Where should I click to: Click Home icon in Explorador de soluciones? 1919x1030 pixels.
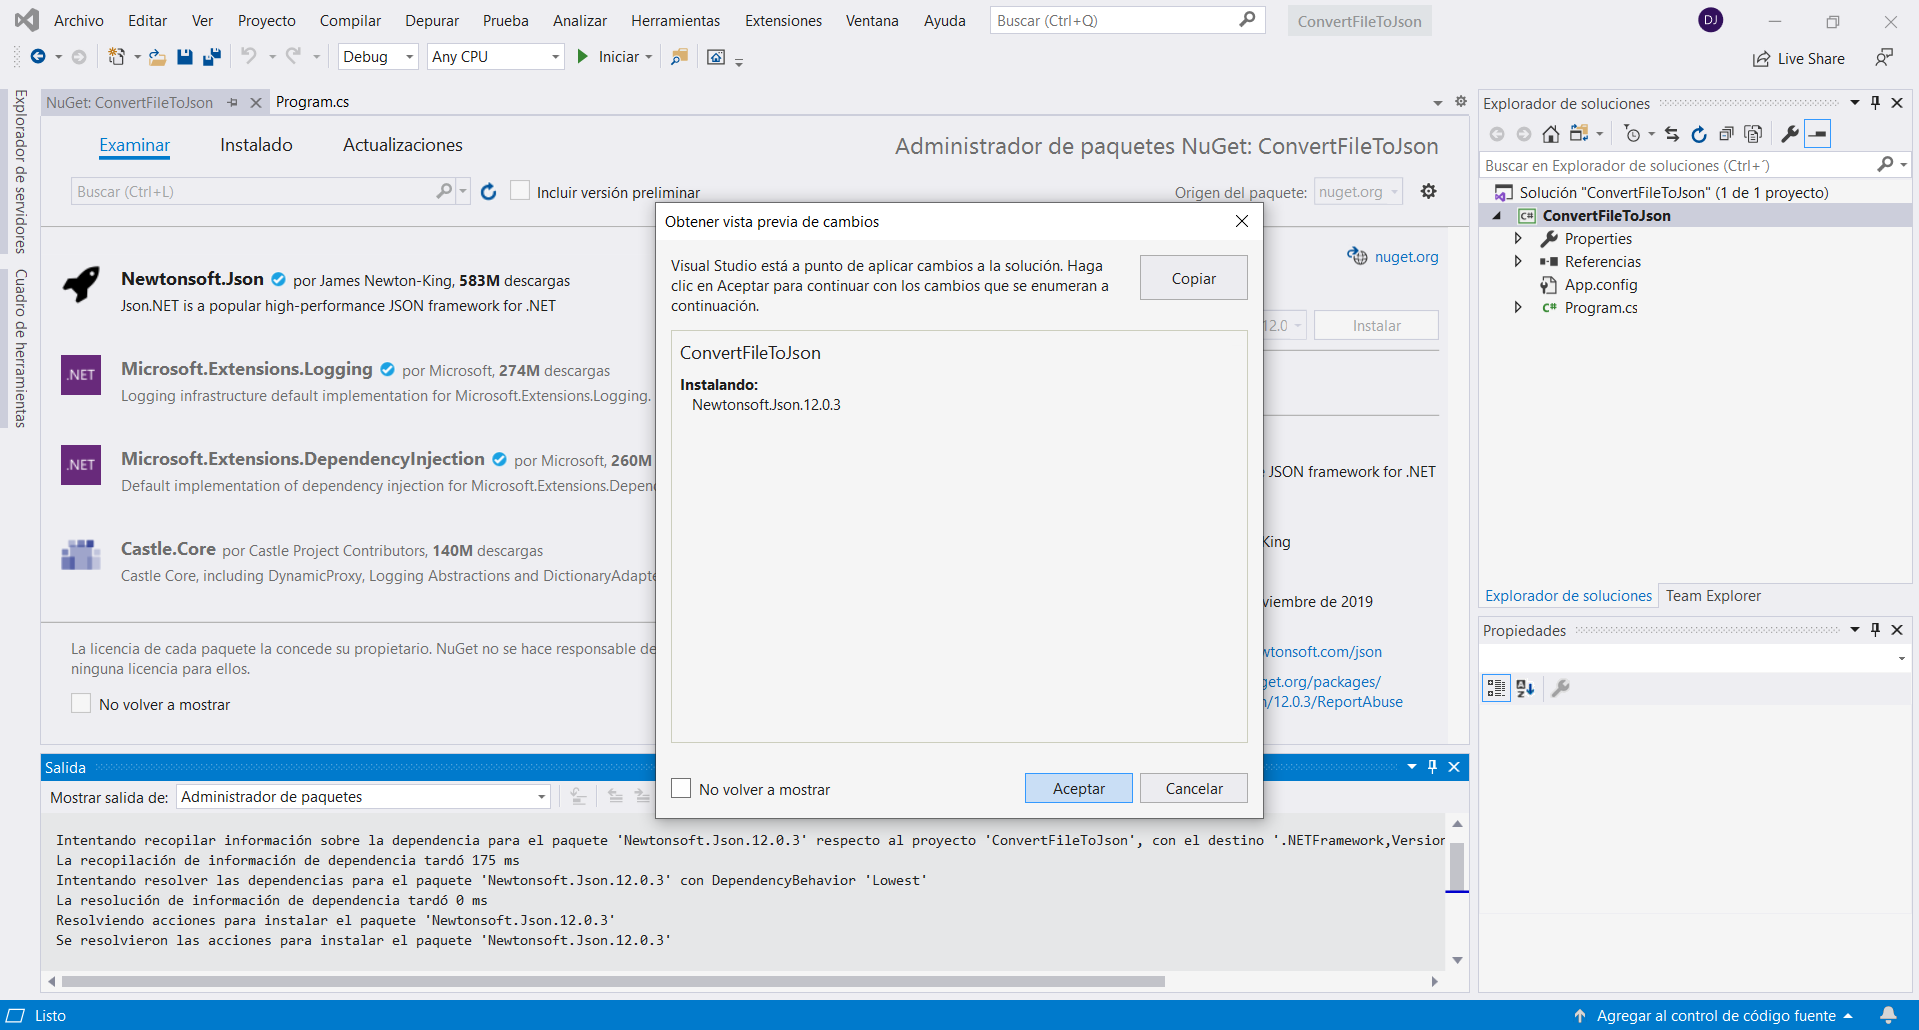pos(1550,134)
